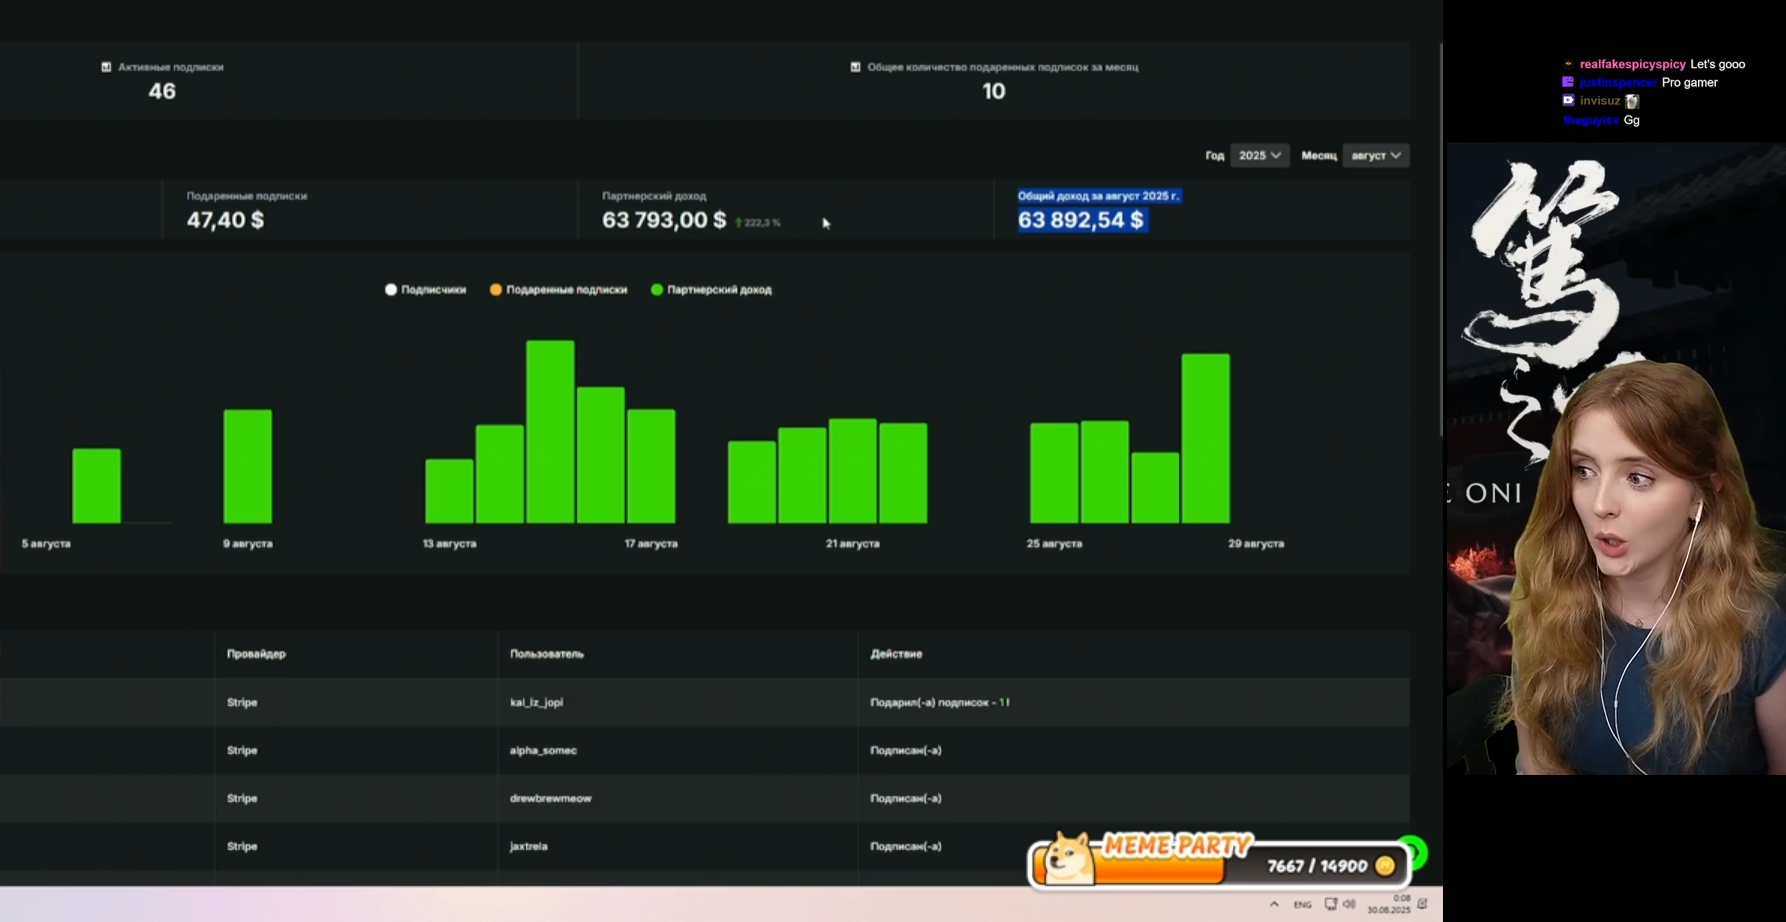Click the gifted subscriptions per month info icon
Image resolution: width=1786 pixels, height=922 pixels.
coord(855,67)
